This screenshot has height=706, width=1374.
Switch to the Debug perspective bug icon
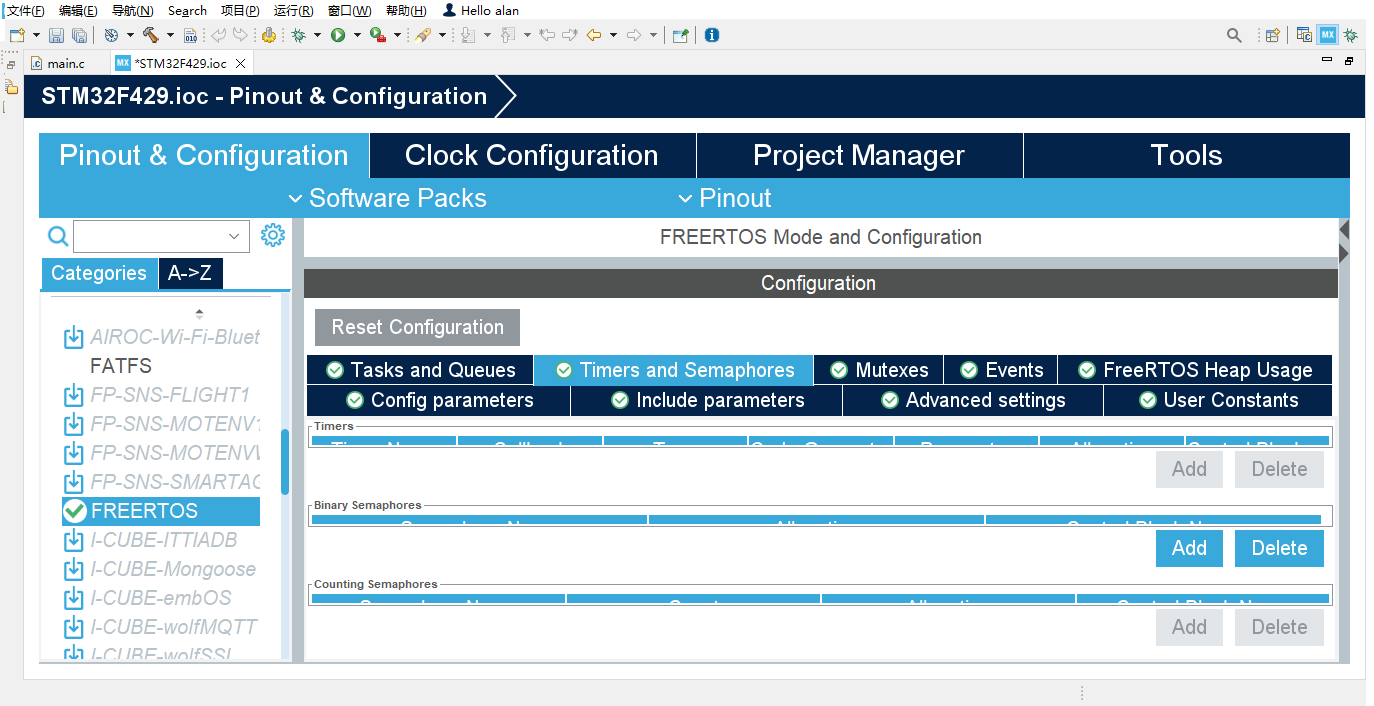[x=1351, y=35]
